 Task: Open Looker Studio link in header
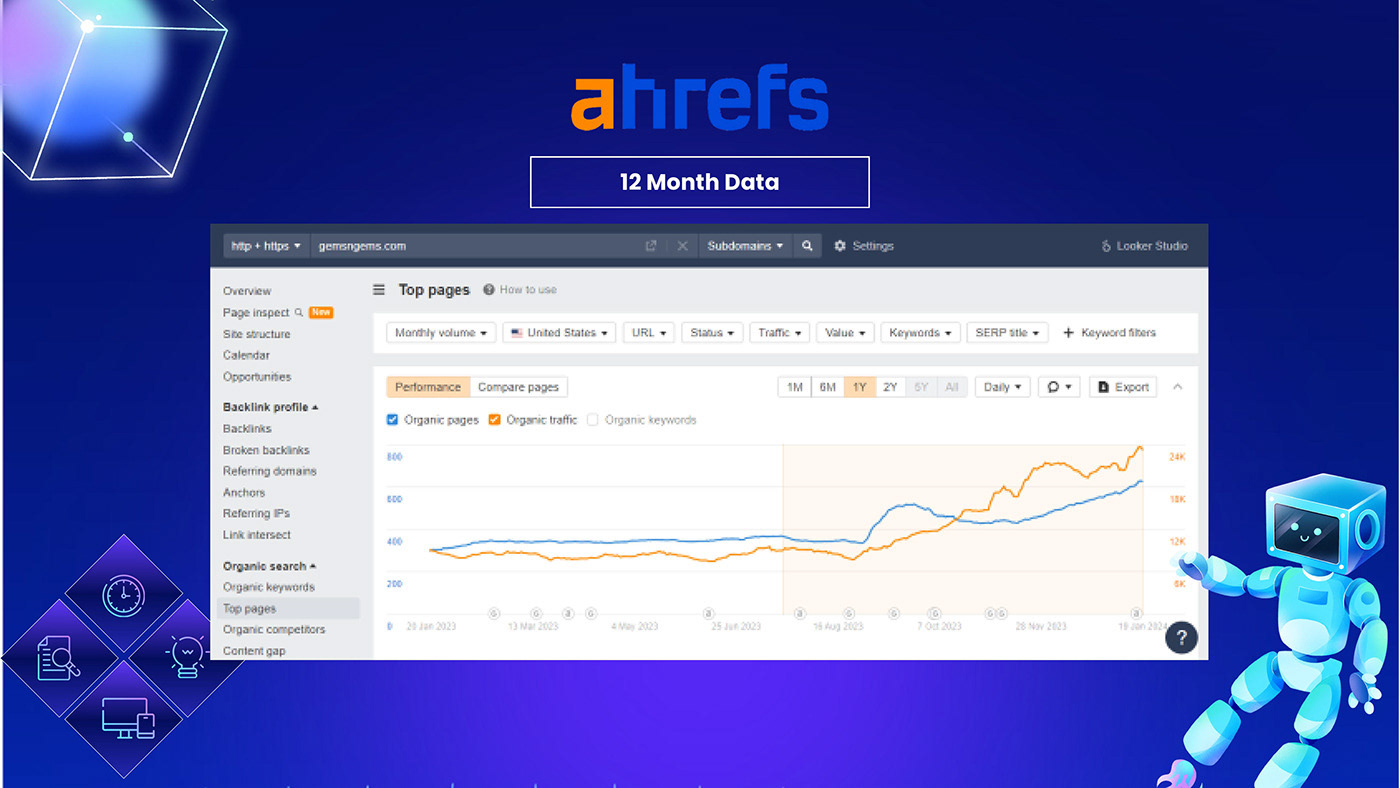coord(1144,246)
